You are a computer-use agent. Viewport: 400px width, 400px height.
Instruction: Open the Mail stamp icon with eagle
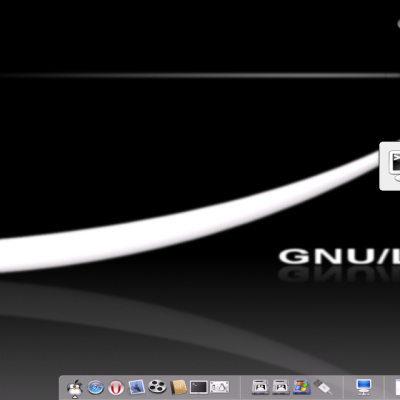pos(136,387)
